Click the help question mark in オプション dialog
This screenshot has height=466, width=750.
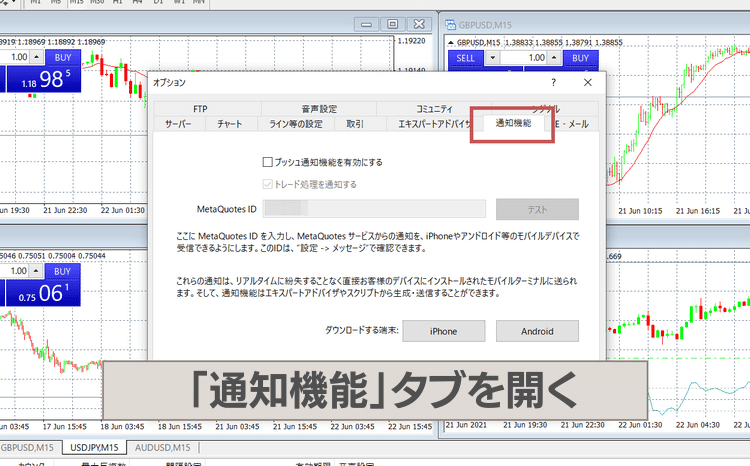tap(553, 82)
